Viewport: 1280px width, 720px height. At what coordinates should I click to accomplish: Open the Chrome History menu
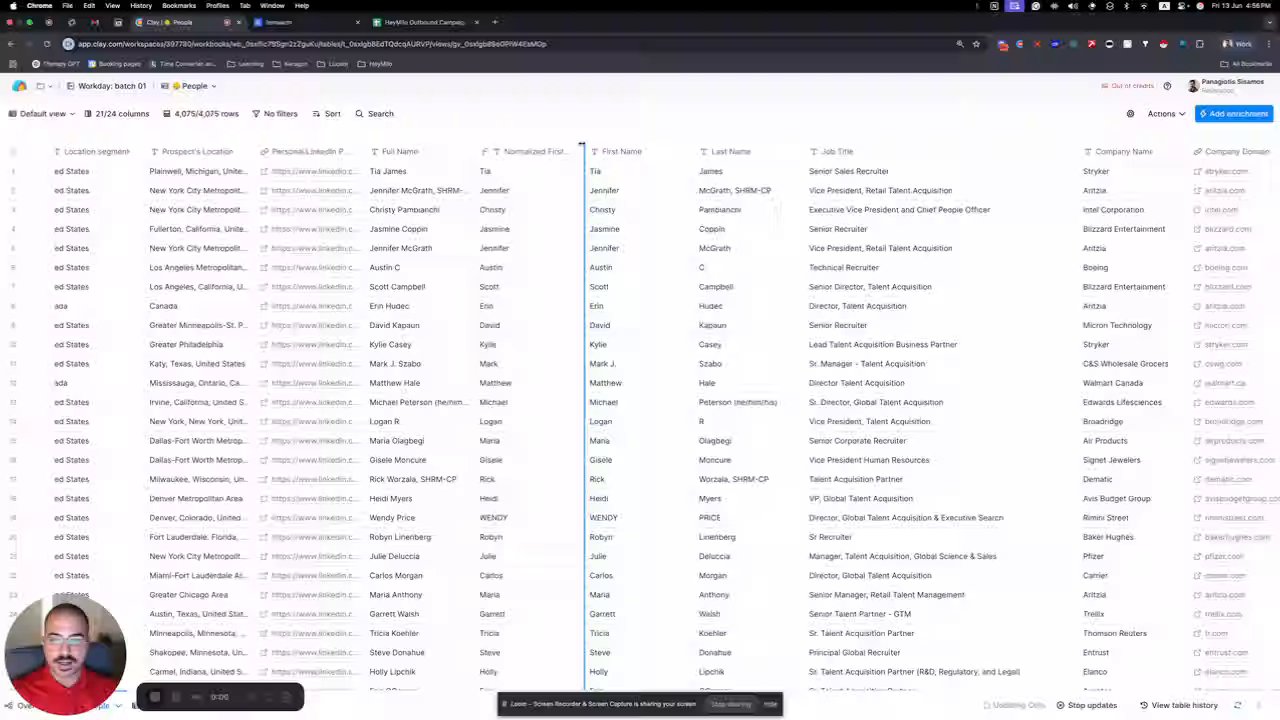141,6
